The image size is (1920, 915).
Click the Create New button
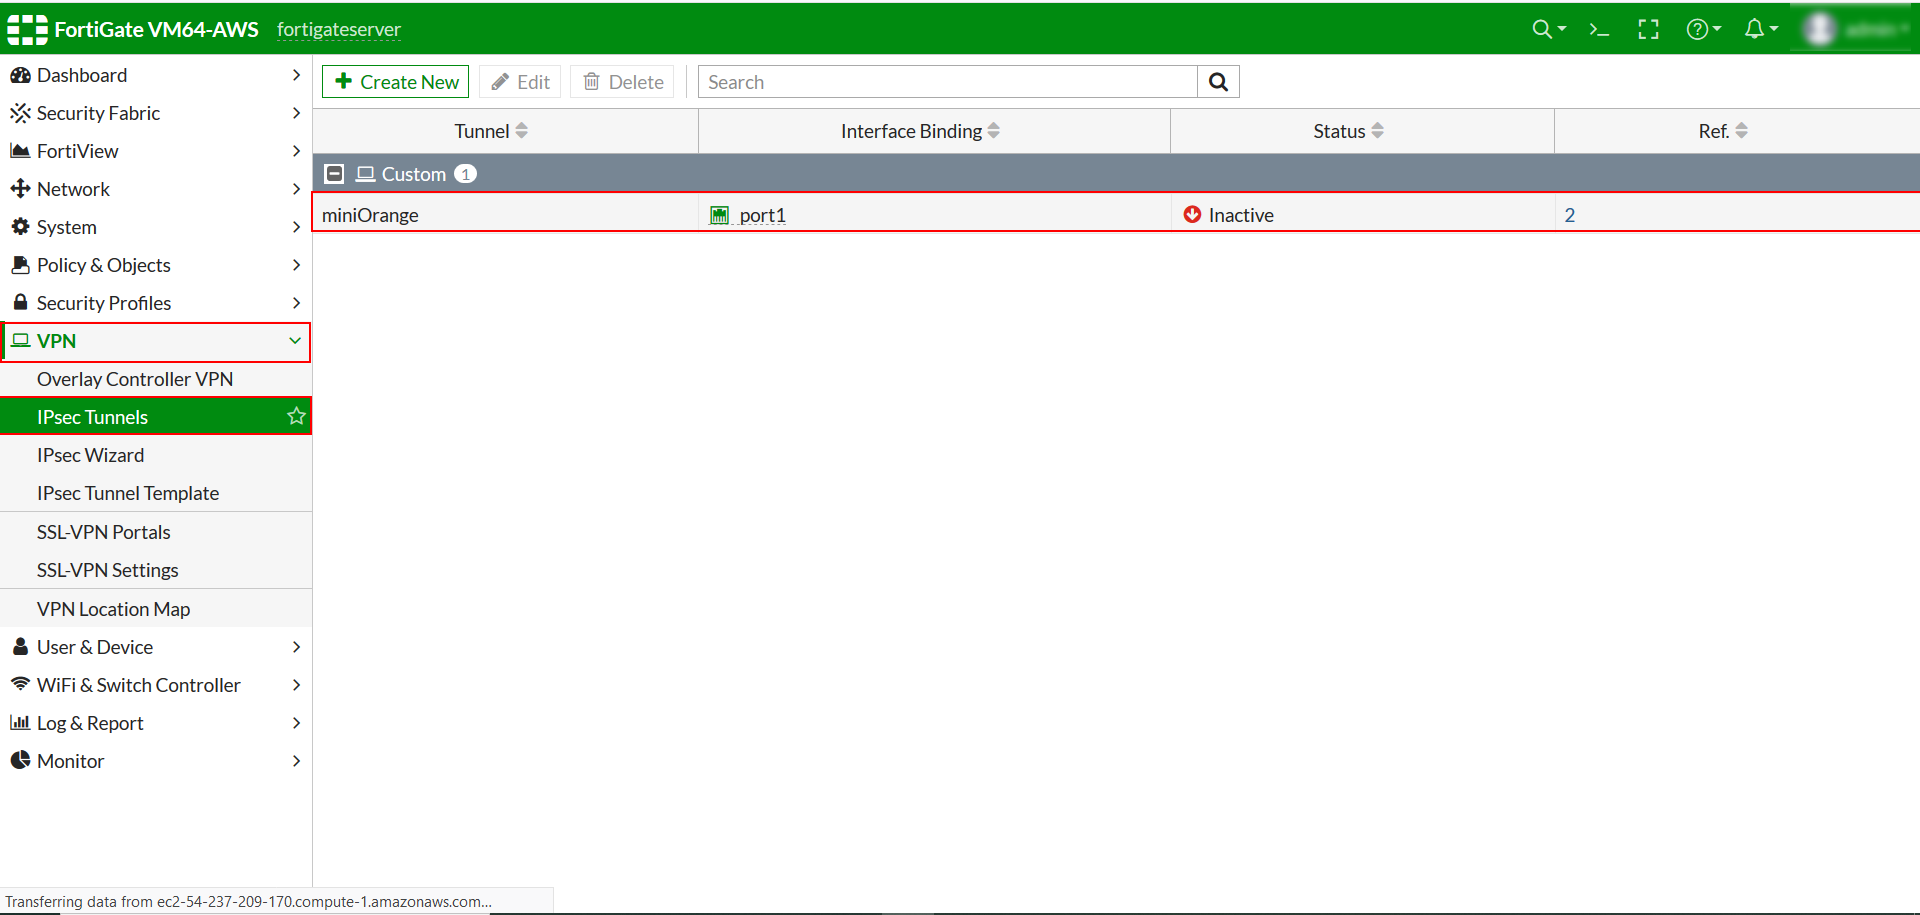[x=395, y=81]
